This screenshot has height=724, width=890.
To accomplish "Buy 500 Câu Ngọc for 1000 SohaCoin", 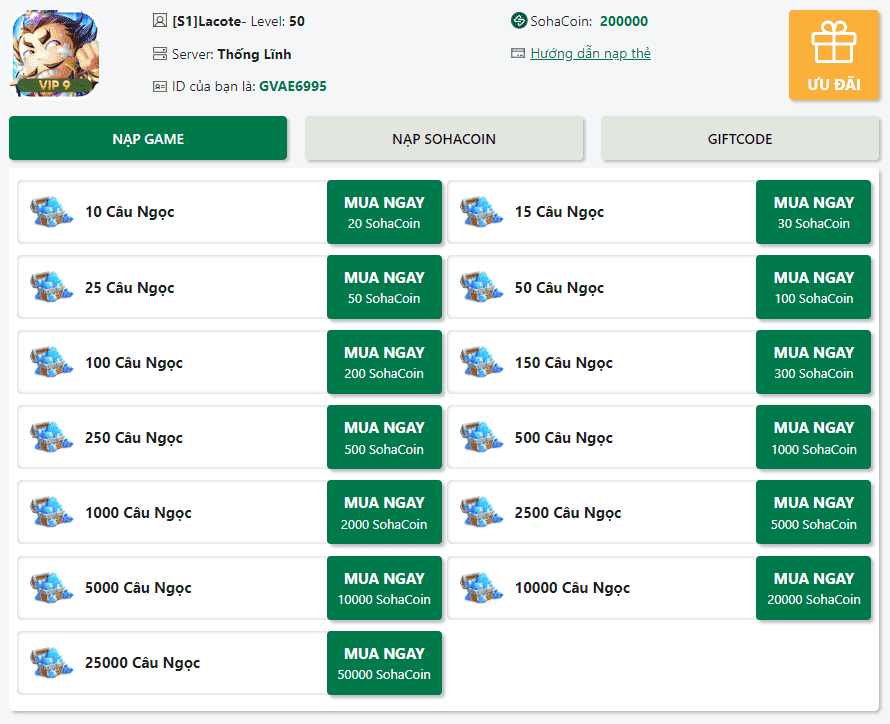I will [813, 437].
